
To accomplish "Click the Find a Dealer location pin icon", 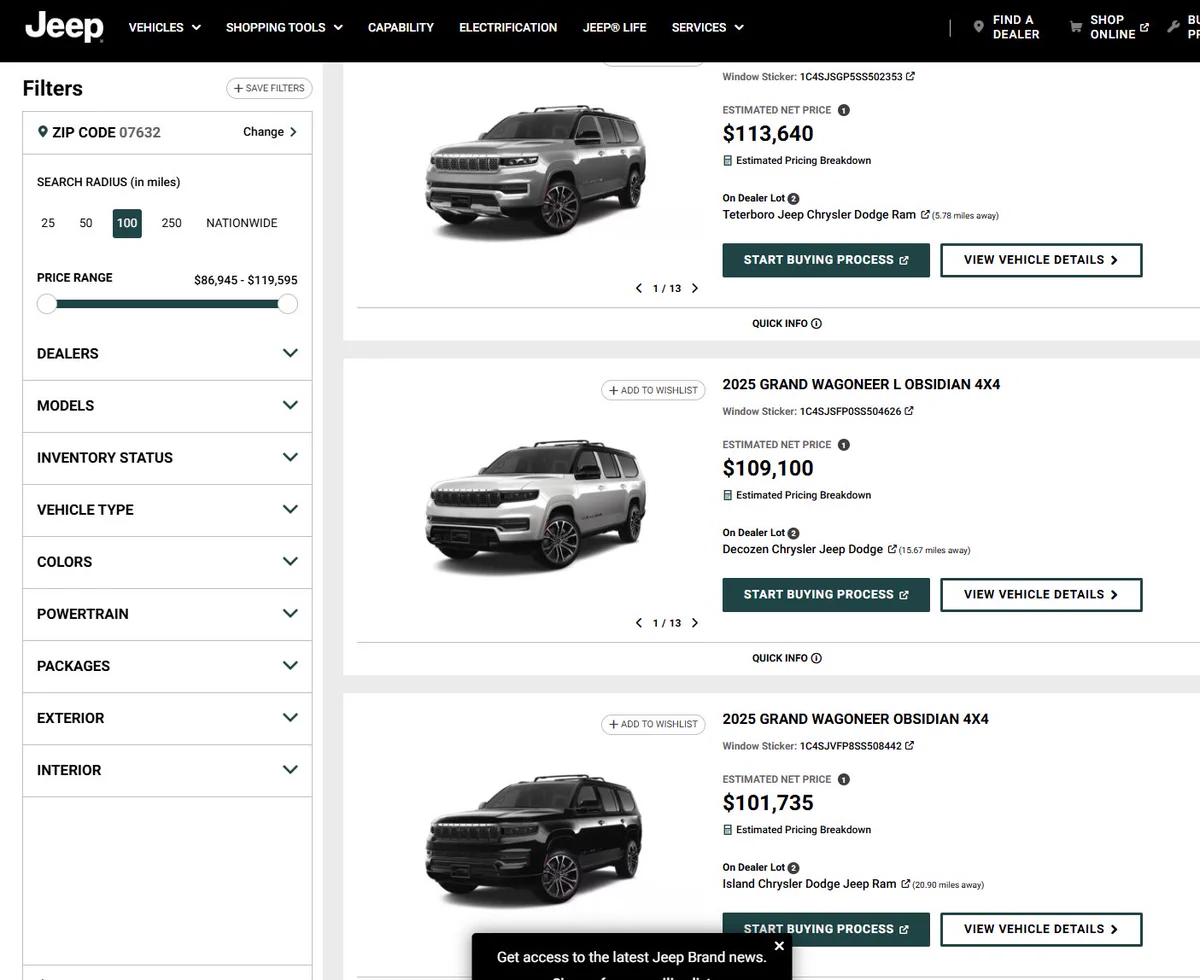I will tap(978, 27).
